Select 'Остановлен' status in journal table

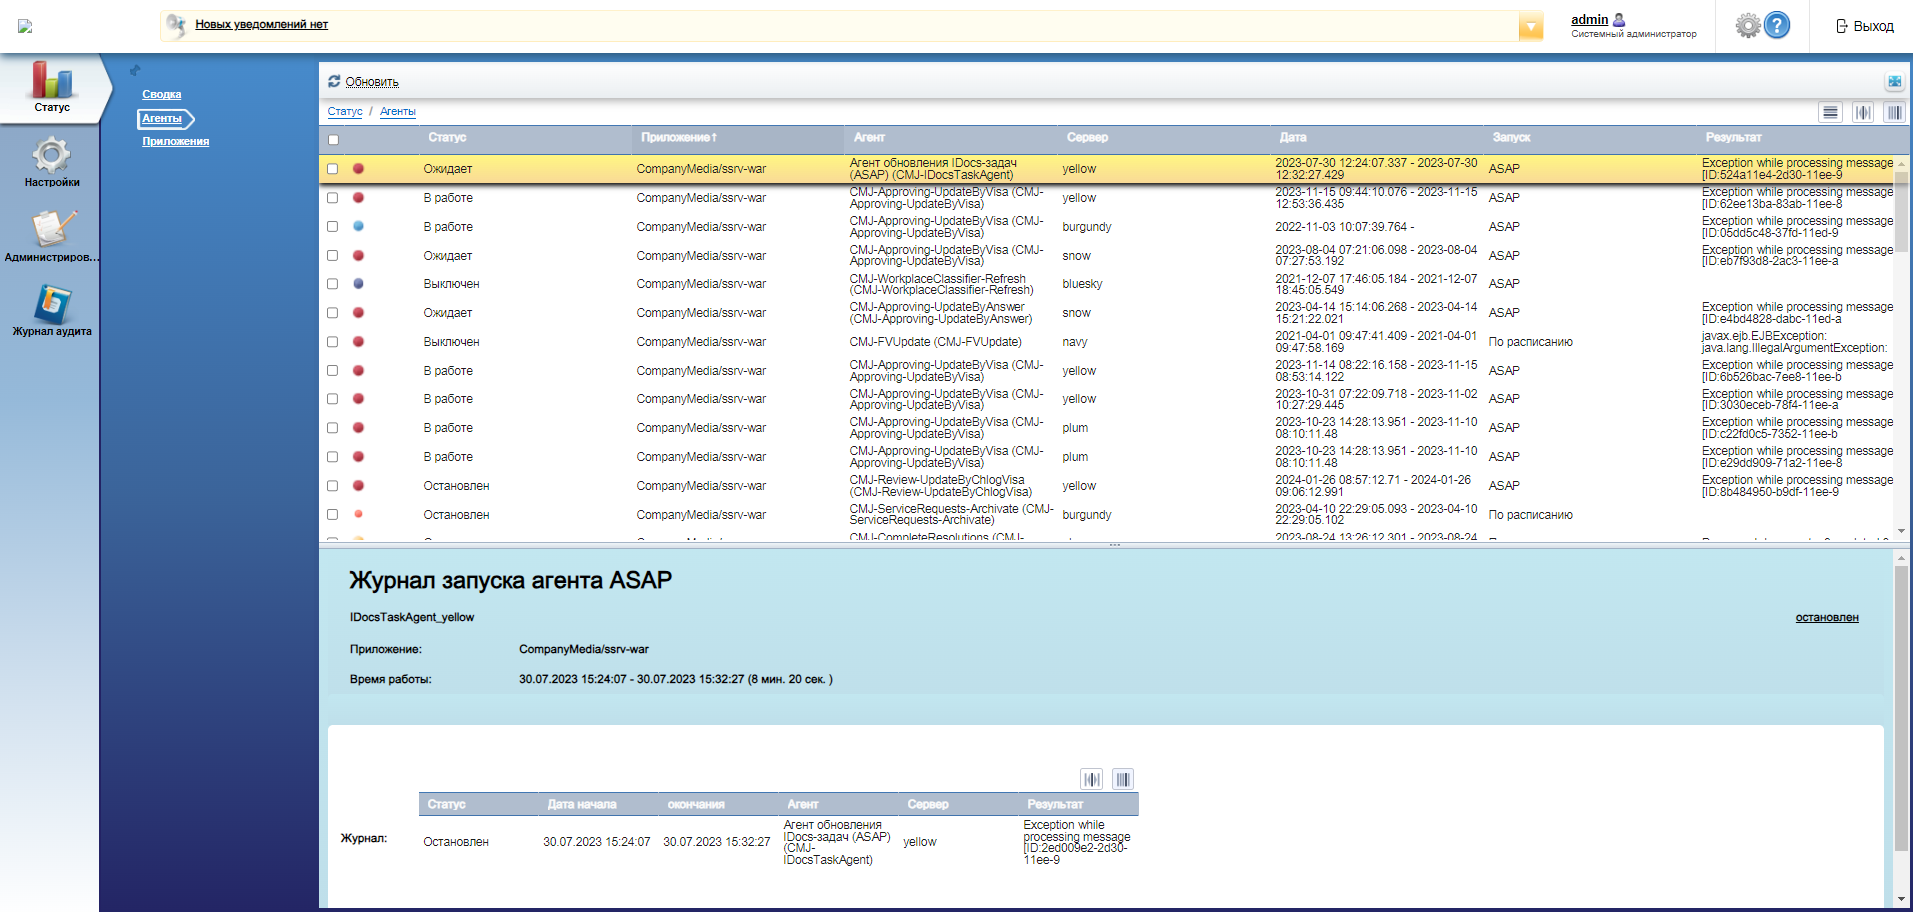(x=456, y=842)
